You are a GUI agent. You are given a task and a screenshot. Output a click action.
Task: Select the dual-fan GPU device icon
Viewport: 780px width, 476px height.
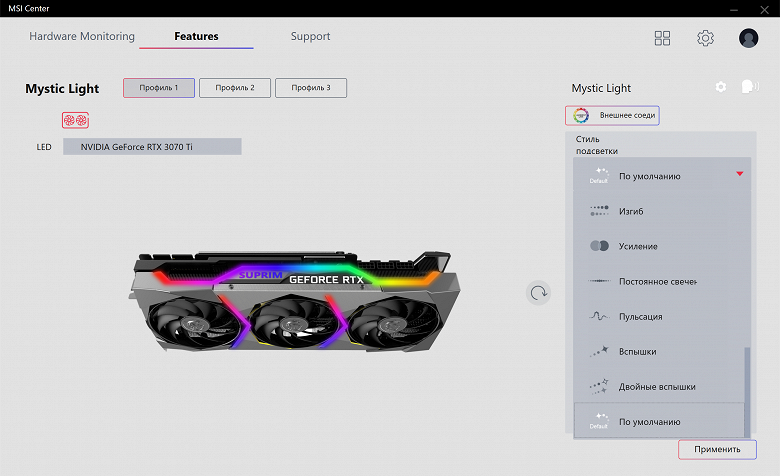75,120
